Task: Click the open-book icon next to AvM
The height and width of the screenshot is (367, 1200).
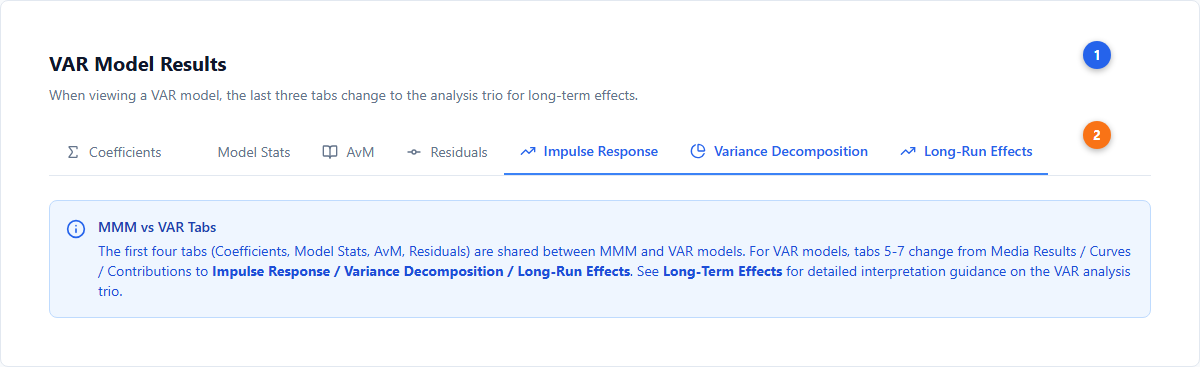Action: pyautogui.click(x=330, y=152)
